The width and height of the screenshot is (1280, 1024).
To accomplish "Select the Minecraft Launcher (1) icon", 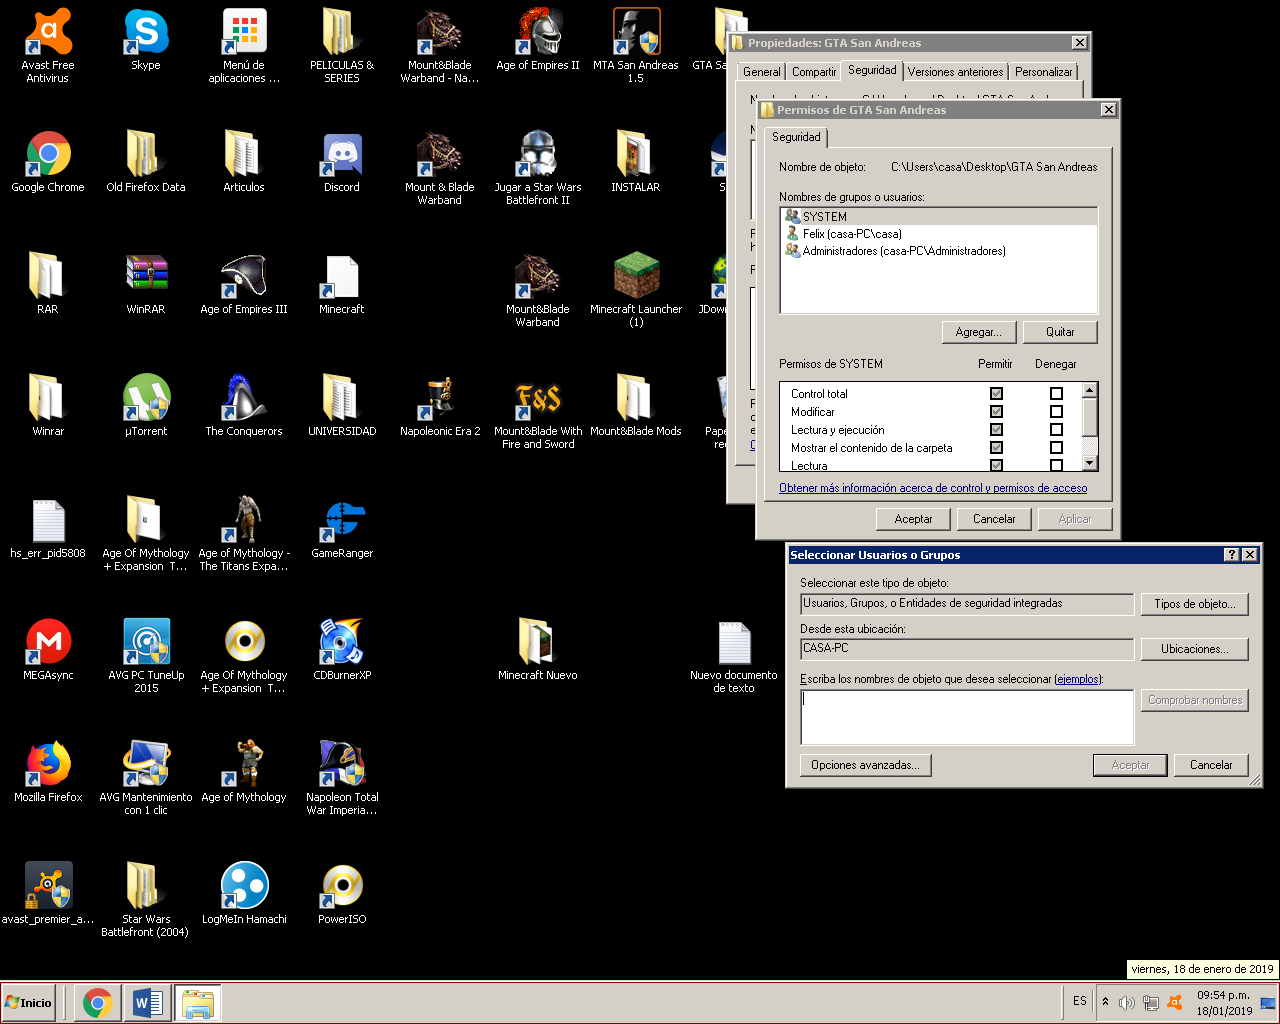I will click(636, 290).
